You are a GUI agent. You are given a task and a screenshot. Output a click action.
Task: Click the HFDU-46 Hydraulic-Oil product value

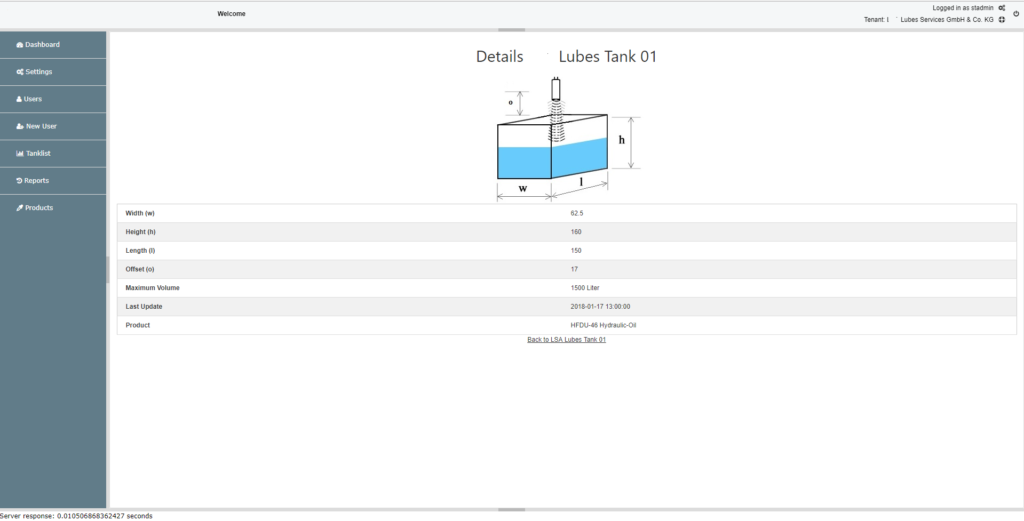pyautogui.click(x=603, y=325)
